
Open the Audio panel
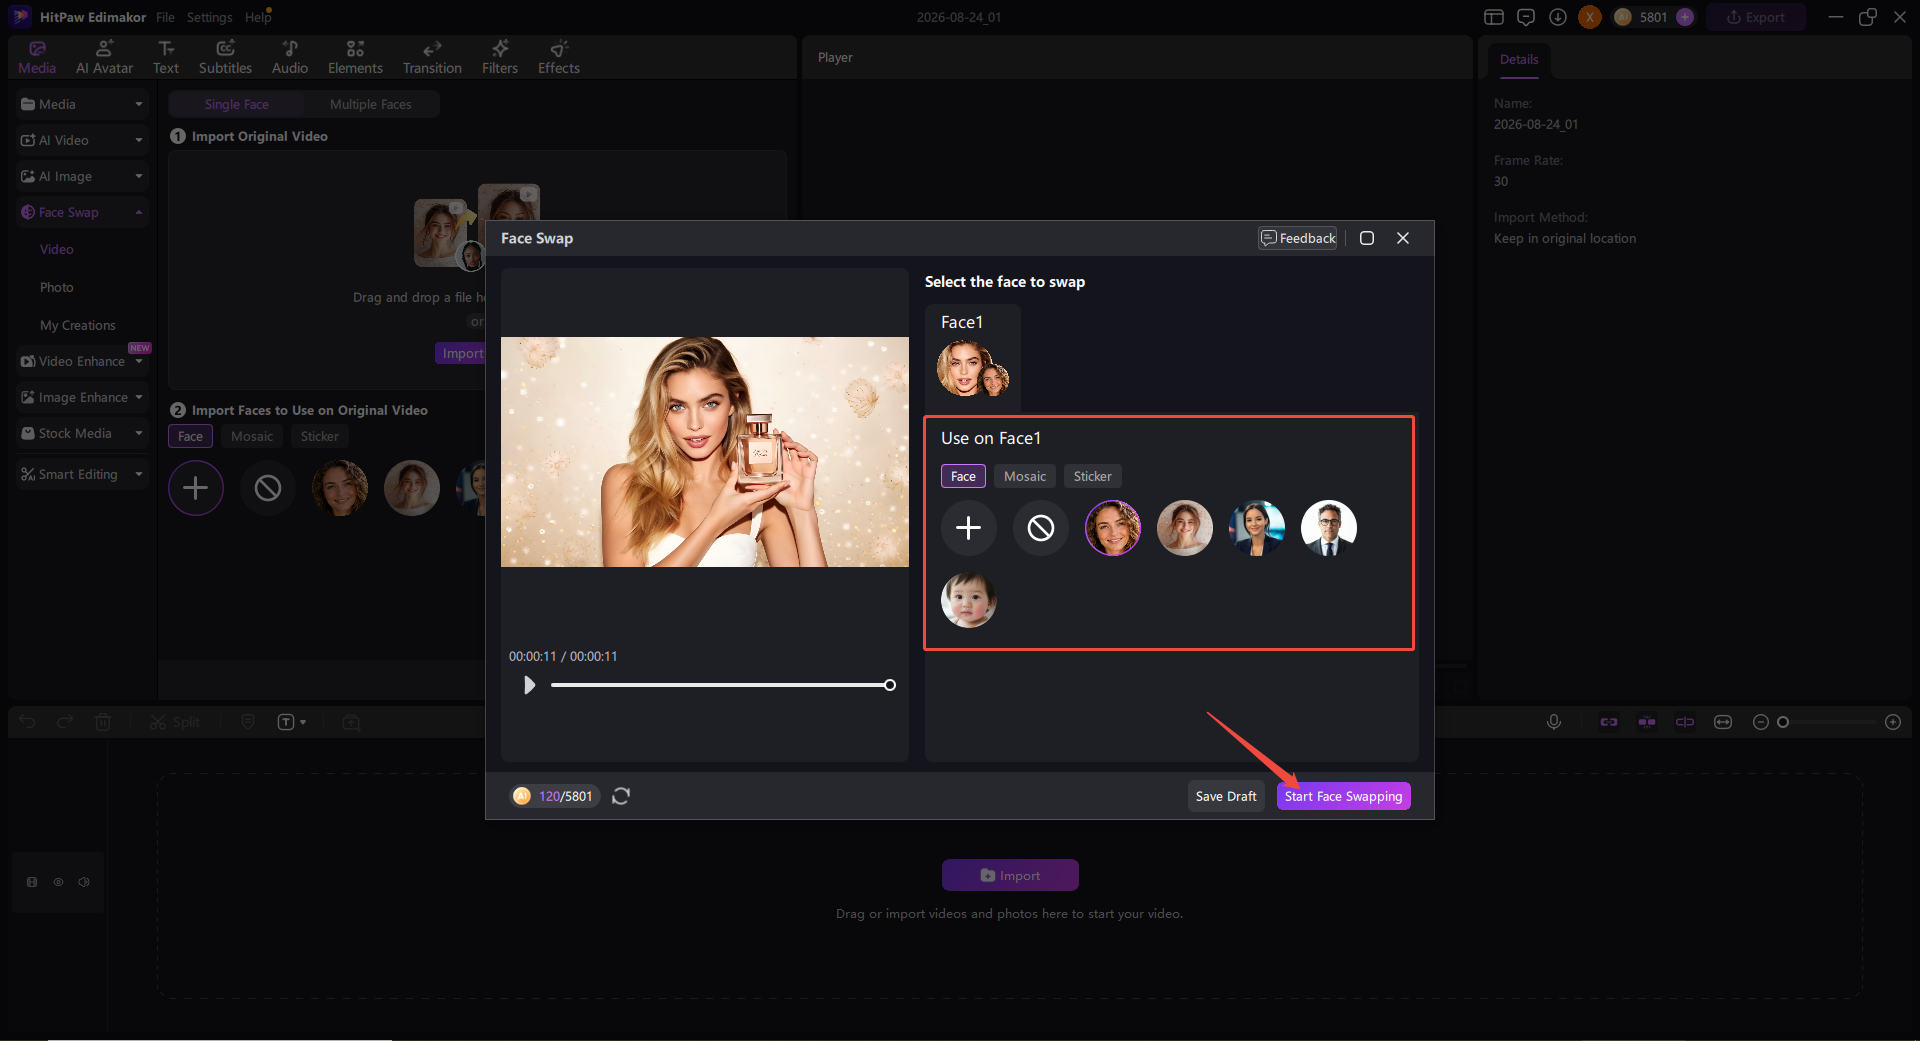coord(290,58)
